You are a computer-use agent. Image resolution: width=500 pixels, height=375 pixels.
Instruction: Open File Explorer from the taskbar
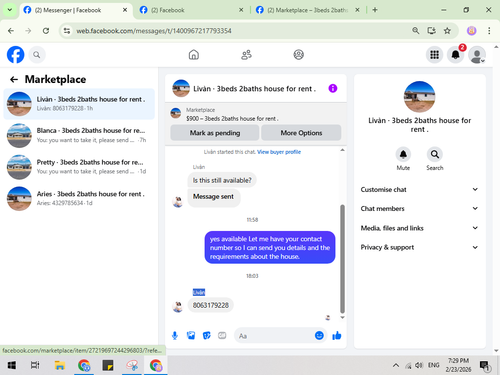[60, 365]
